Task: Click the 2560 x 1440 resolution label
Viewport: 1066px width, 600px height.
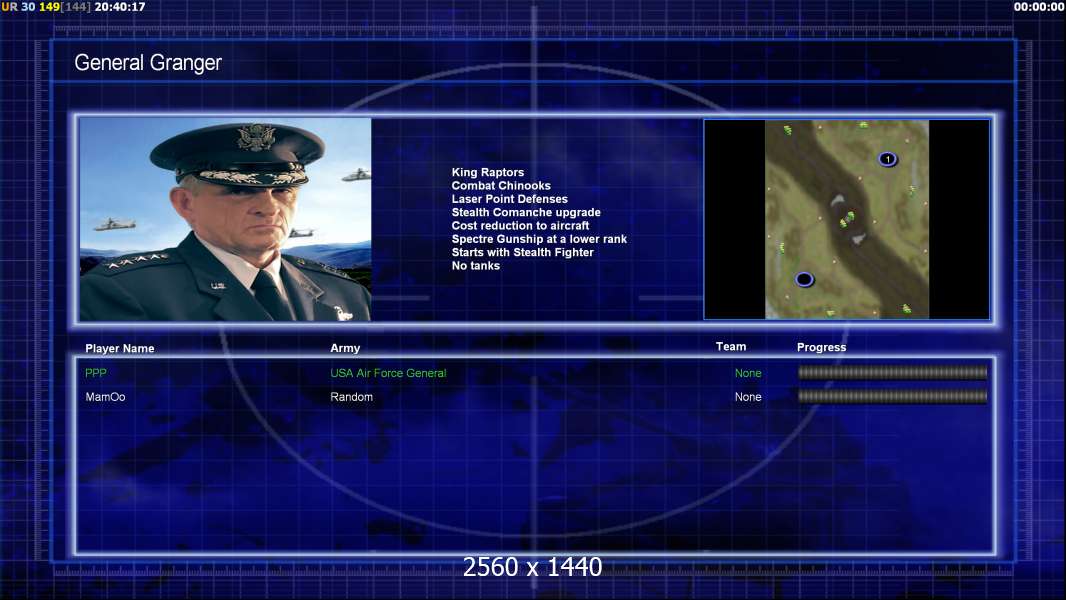Action: click(532, 567)
